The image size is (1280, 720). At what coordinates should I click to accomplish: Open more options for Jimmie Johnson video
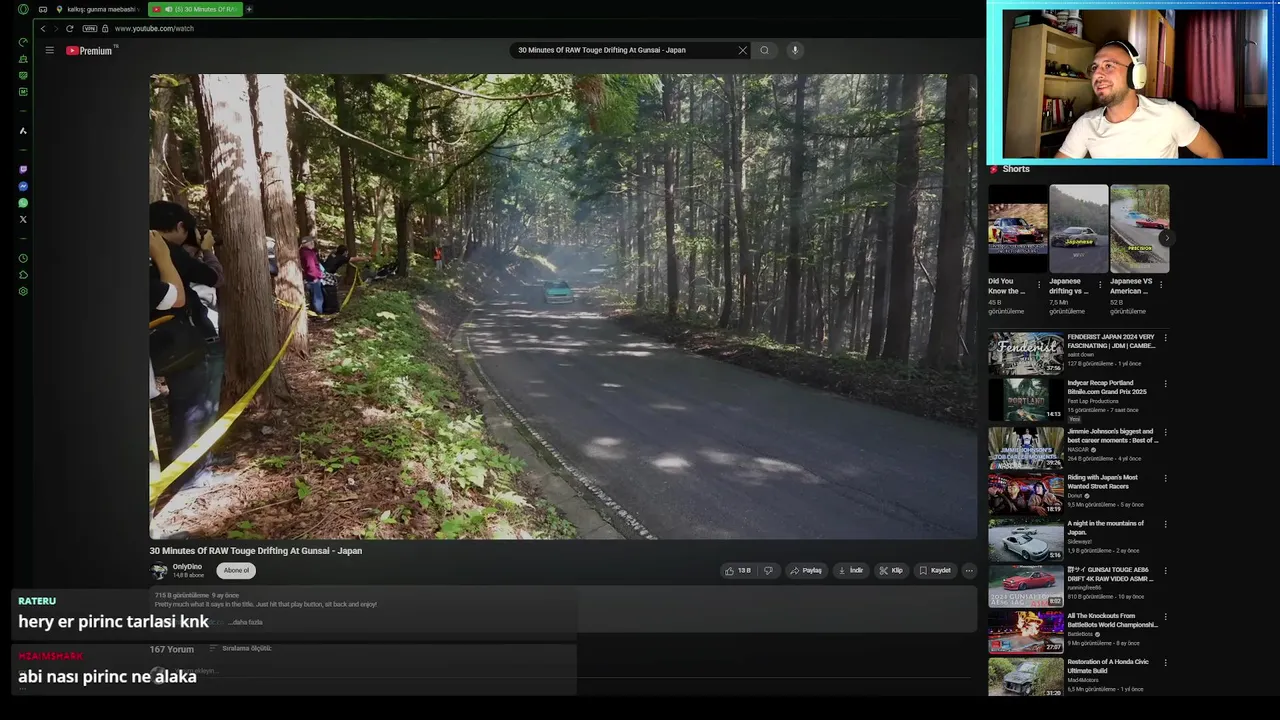tap(1165, 432)
